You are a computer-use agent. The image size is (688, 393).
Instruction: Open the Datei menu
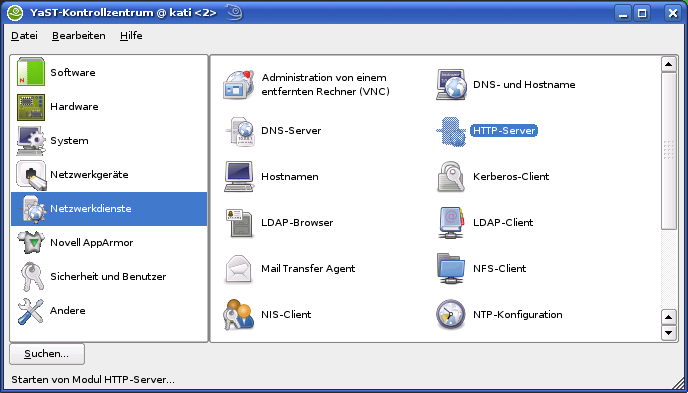[x=24, y=36]
